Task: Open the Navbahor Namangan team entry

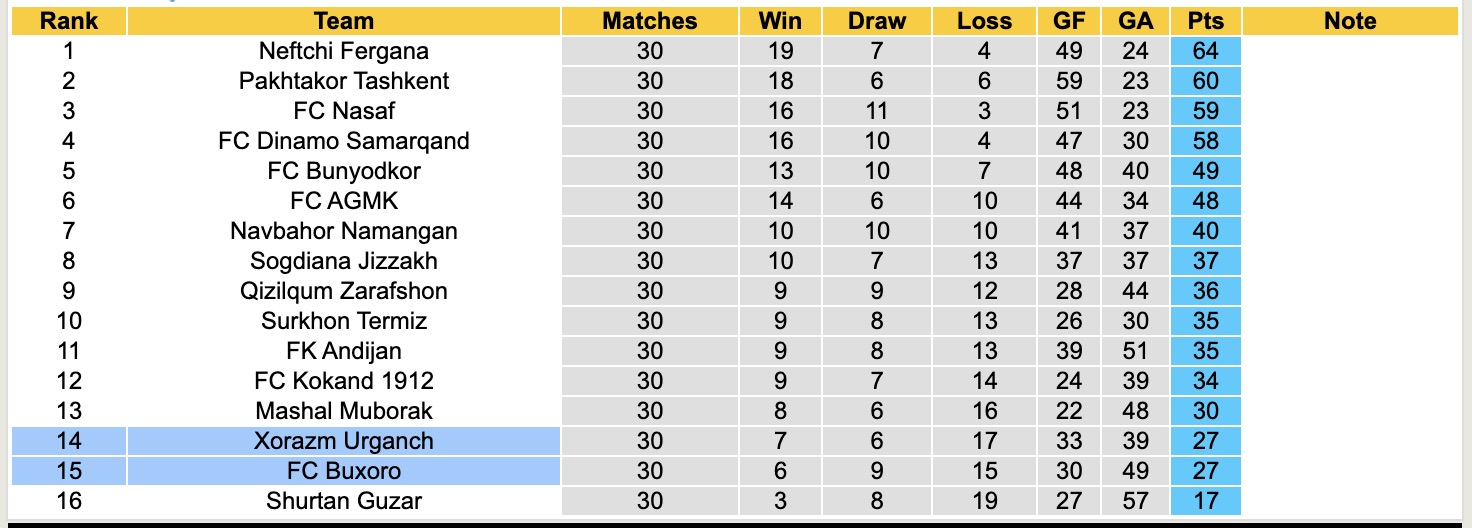Action: pyautogui.click(x=343, y=231)
